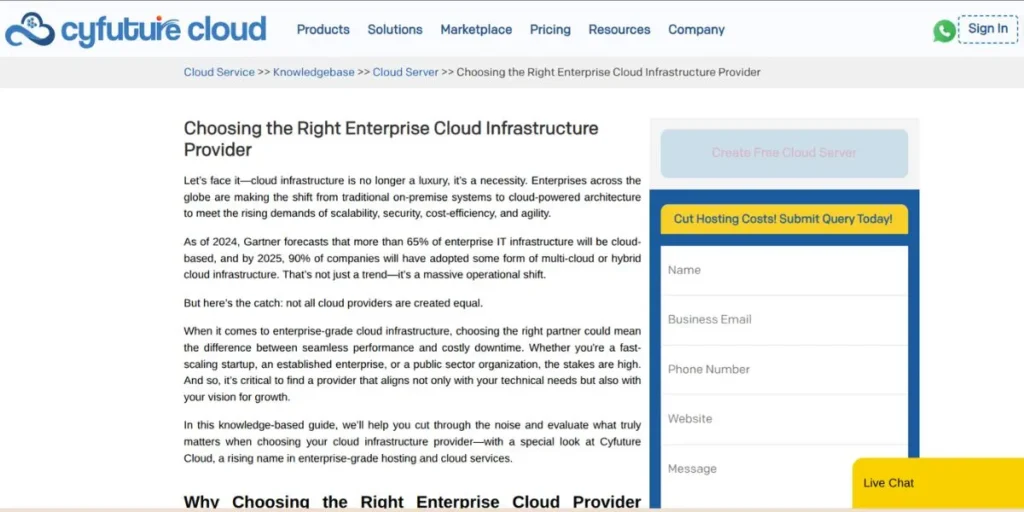Image resolution: width=1024 pixels, height=512 pixels.
Task: Click the Cyfuture Cloud logo
Action: (x=136, y=29)
